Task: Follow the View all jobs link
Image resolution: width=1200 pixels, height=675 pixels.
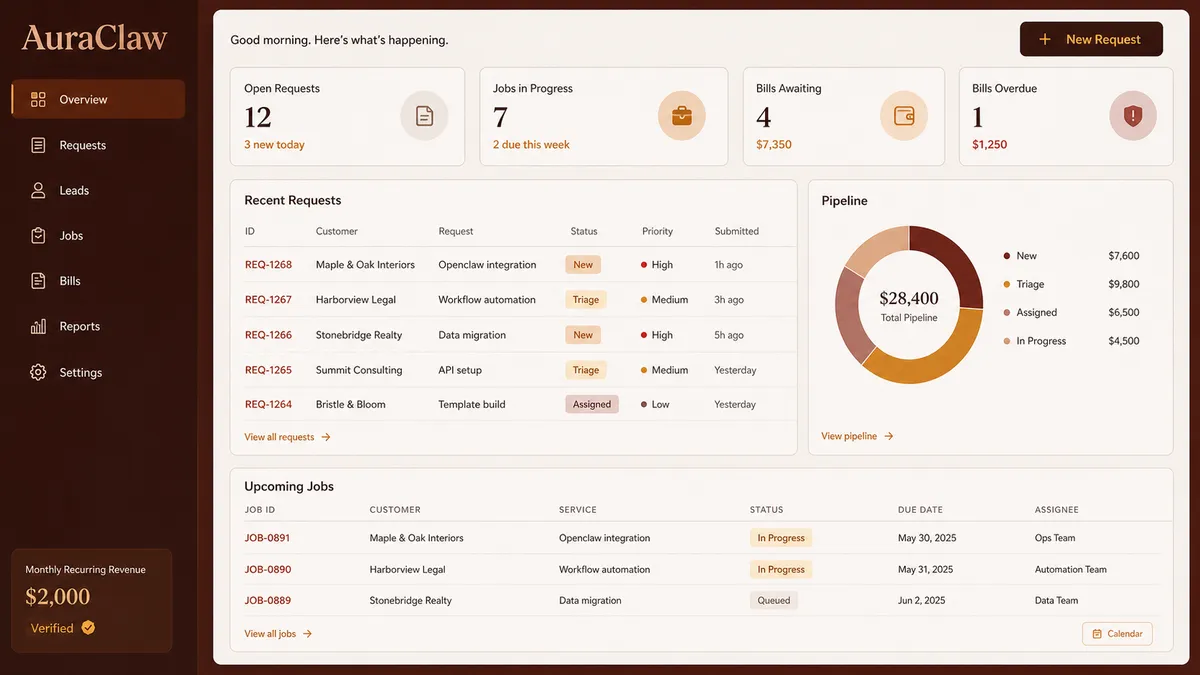Action: click(278, 634)
